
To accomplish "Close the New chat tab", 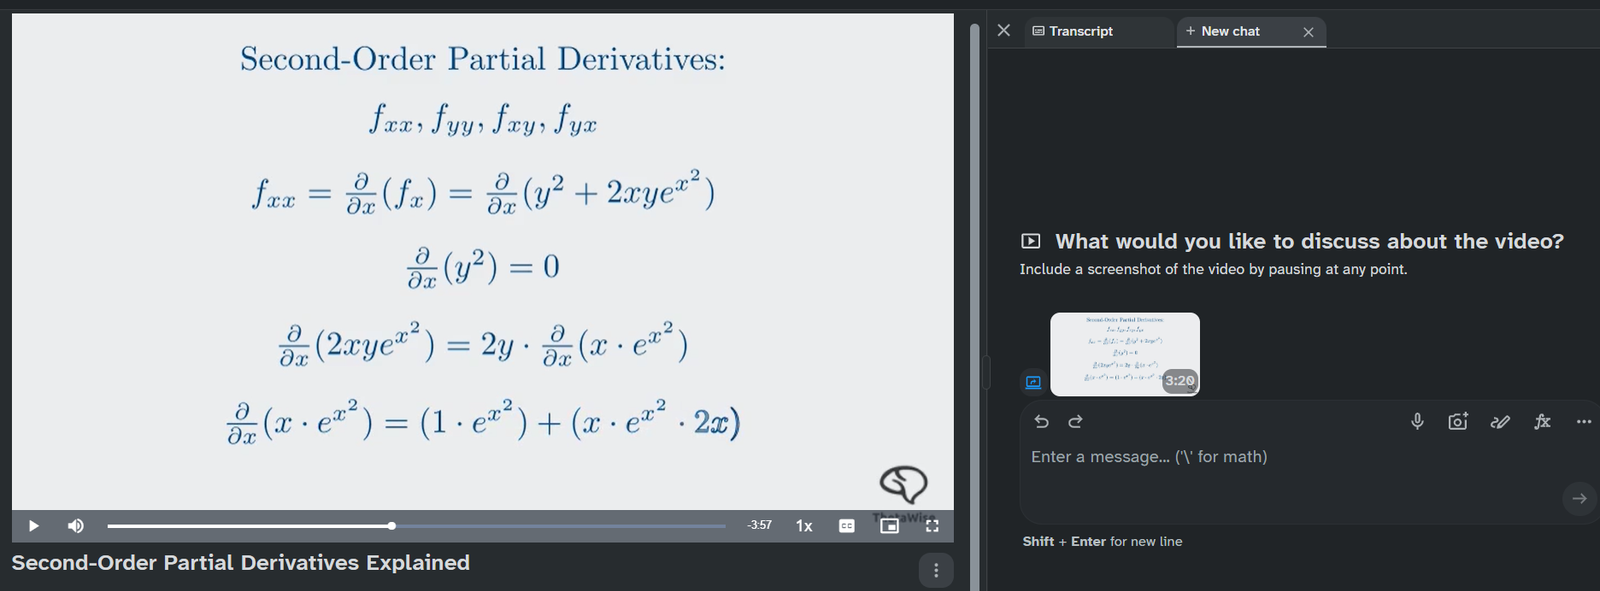I will click(1308, 32).
